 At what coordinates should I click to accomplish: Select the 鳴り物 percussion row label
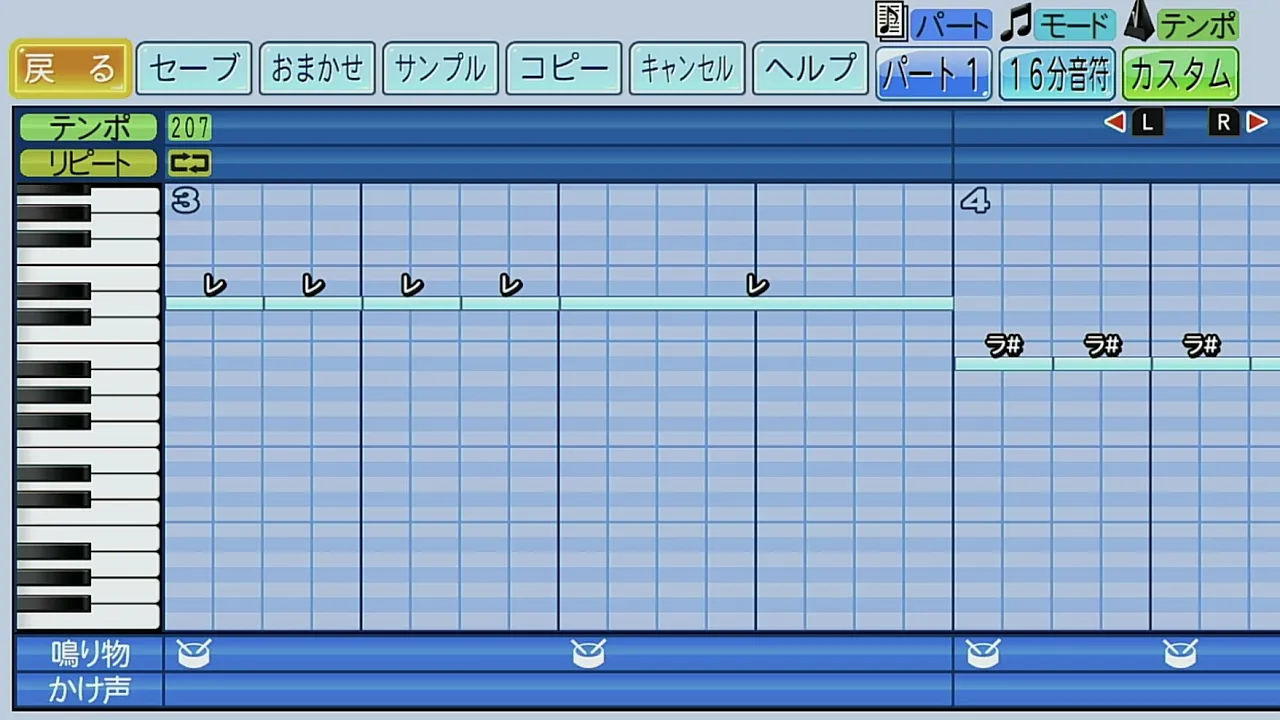click(90, 654)
